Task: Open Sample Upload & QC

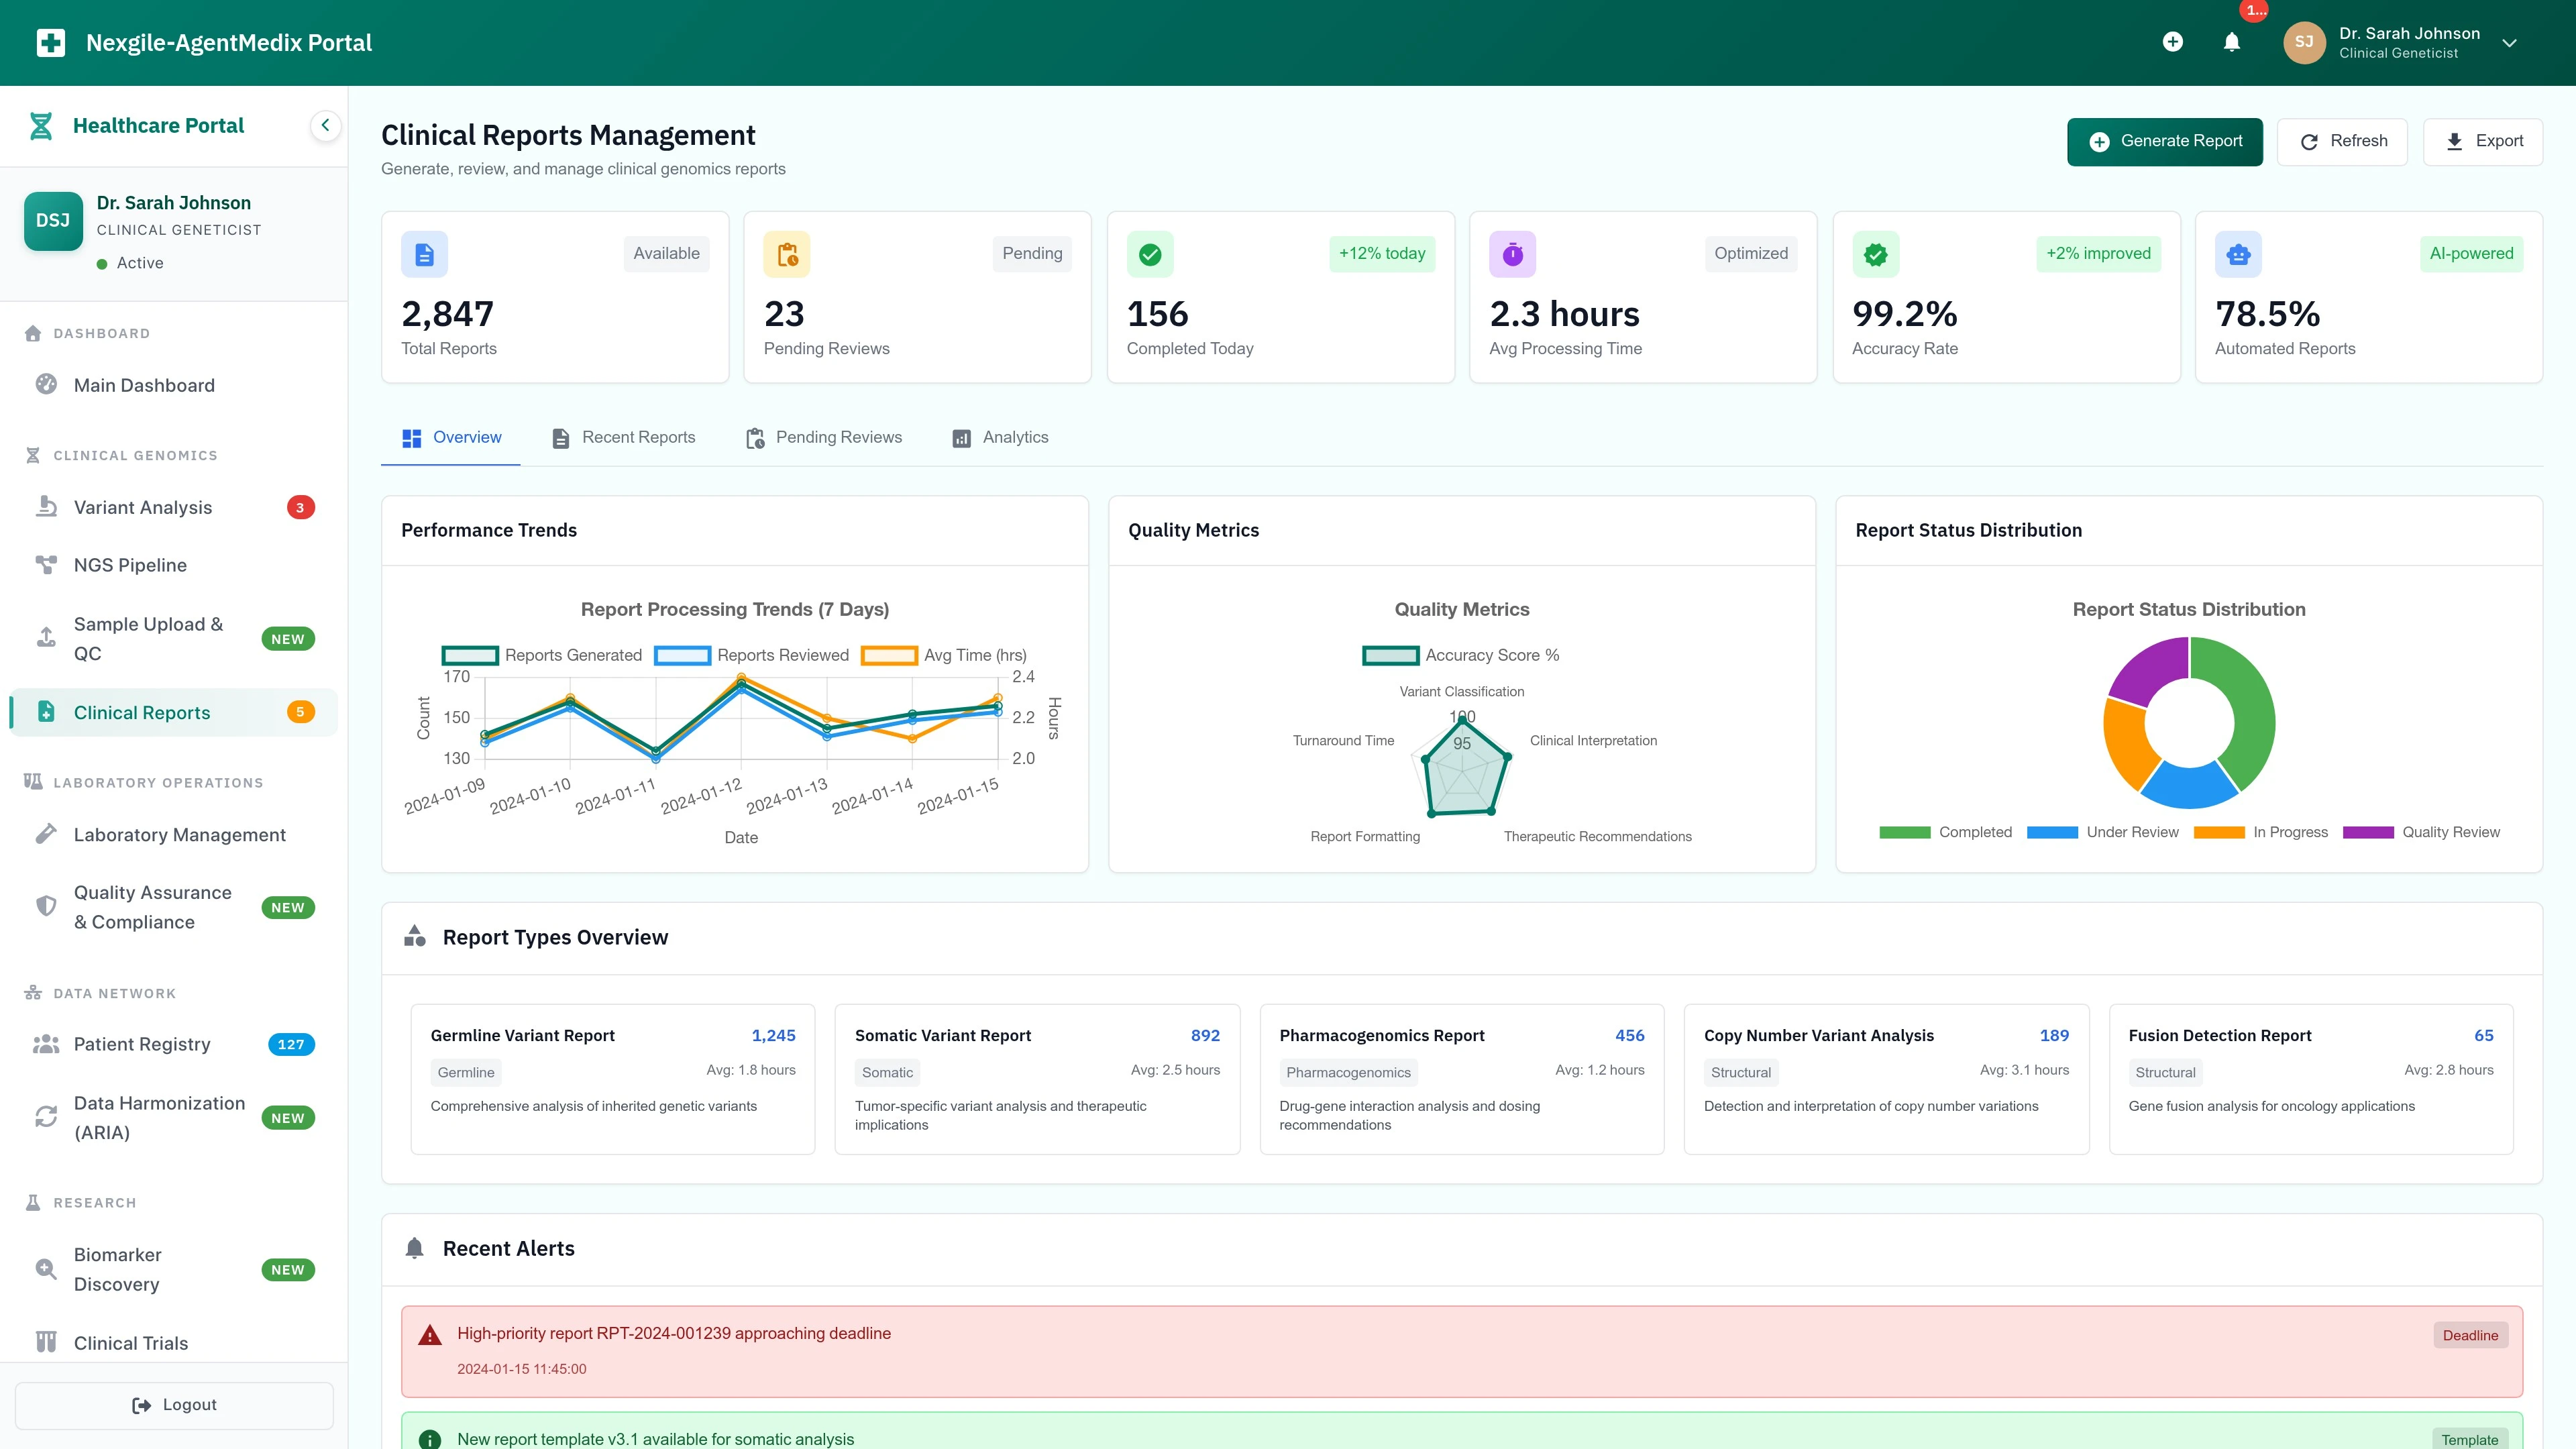Action: point(148,638)
